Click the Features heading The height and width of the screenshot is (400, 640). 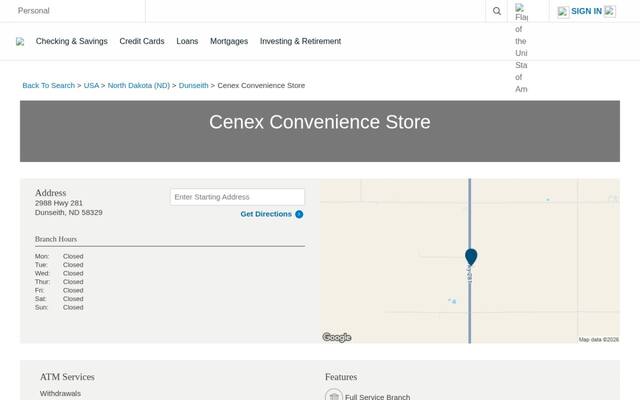pos(341,377)
